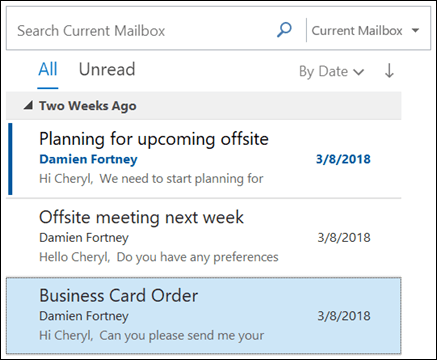
Task: Click sender Damien Fortney on unread email
Action: (x=88, y=159)
